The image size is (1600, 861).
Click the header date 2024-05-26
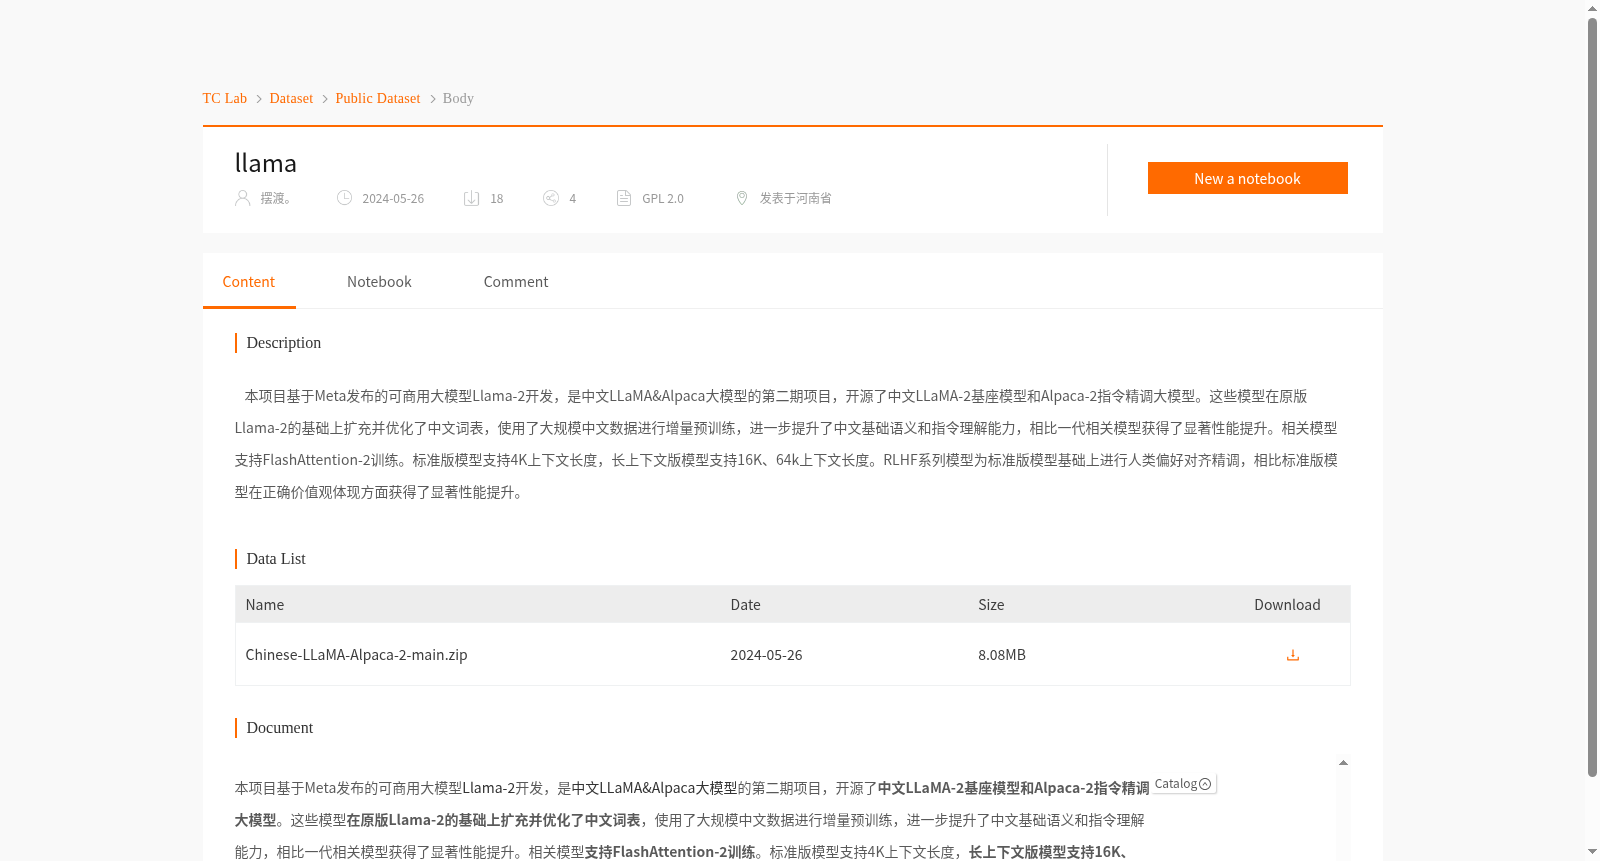pyautogui.click(x=393, y=198)
